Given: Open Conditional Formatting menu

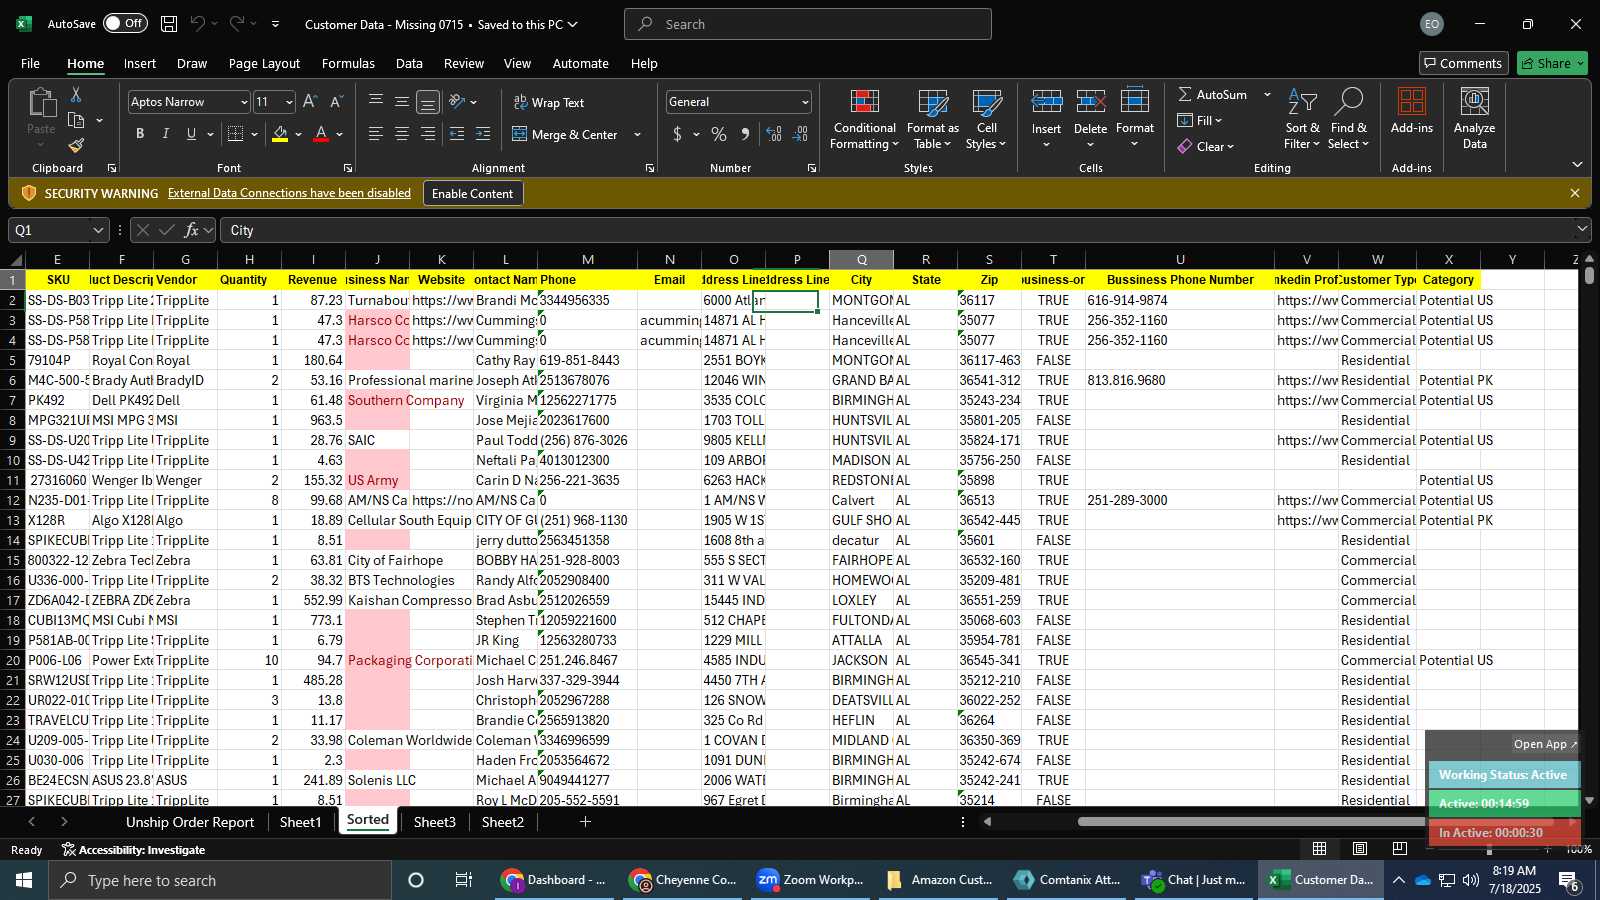Looking at the screenshot, I should 864,120.
